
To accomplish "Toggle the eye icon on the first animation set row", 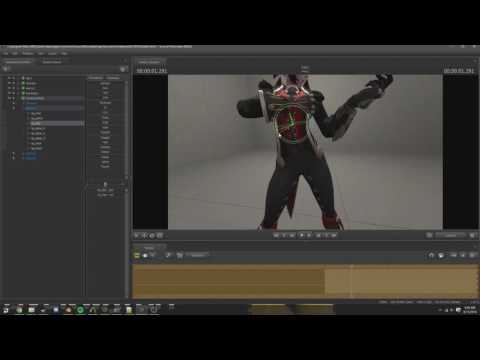I will point(9,78).
